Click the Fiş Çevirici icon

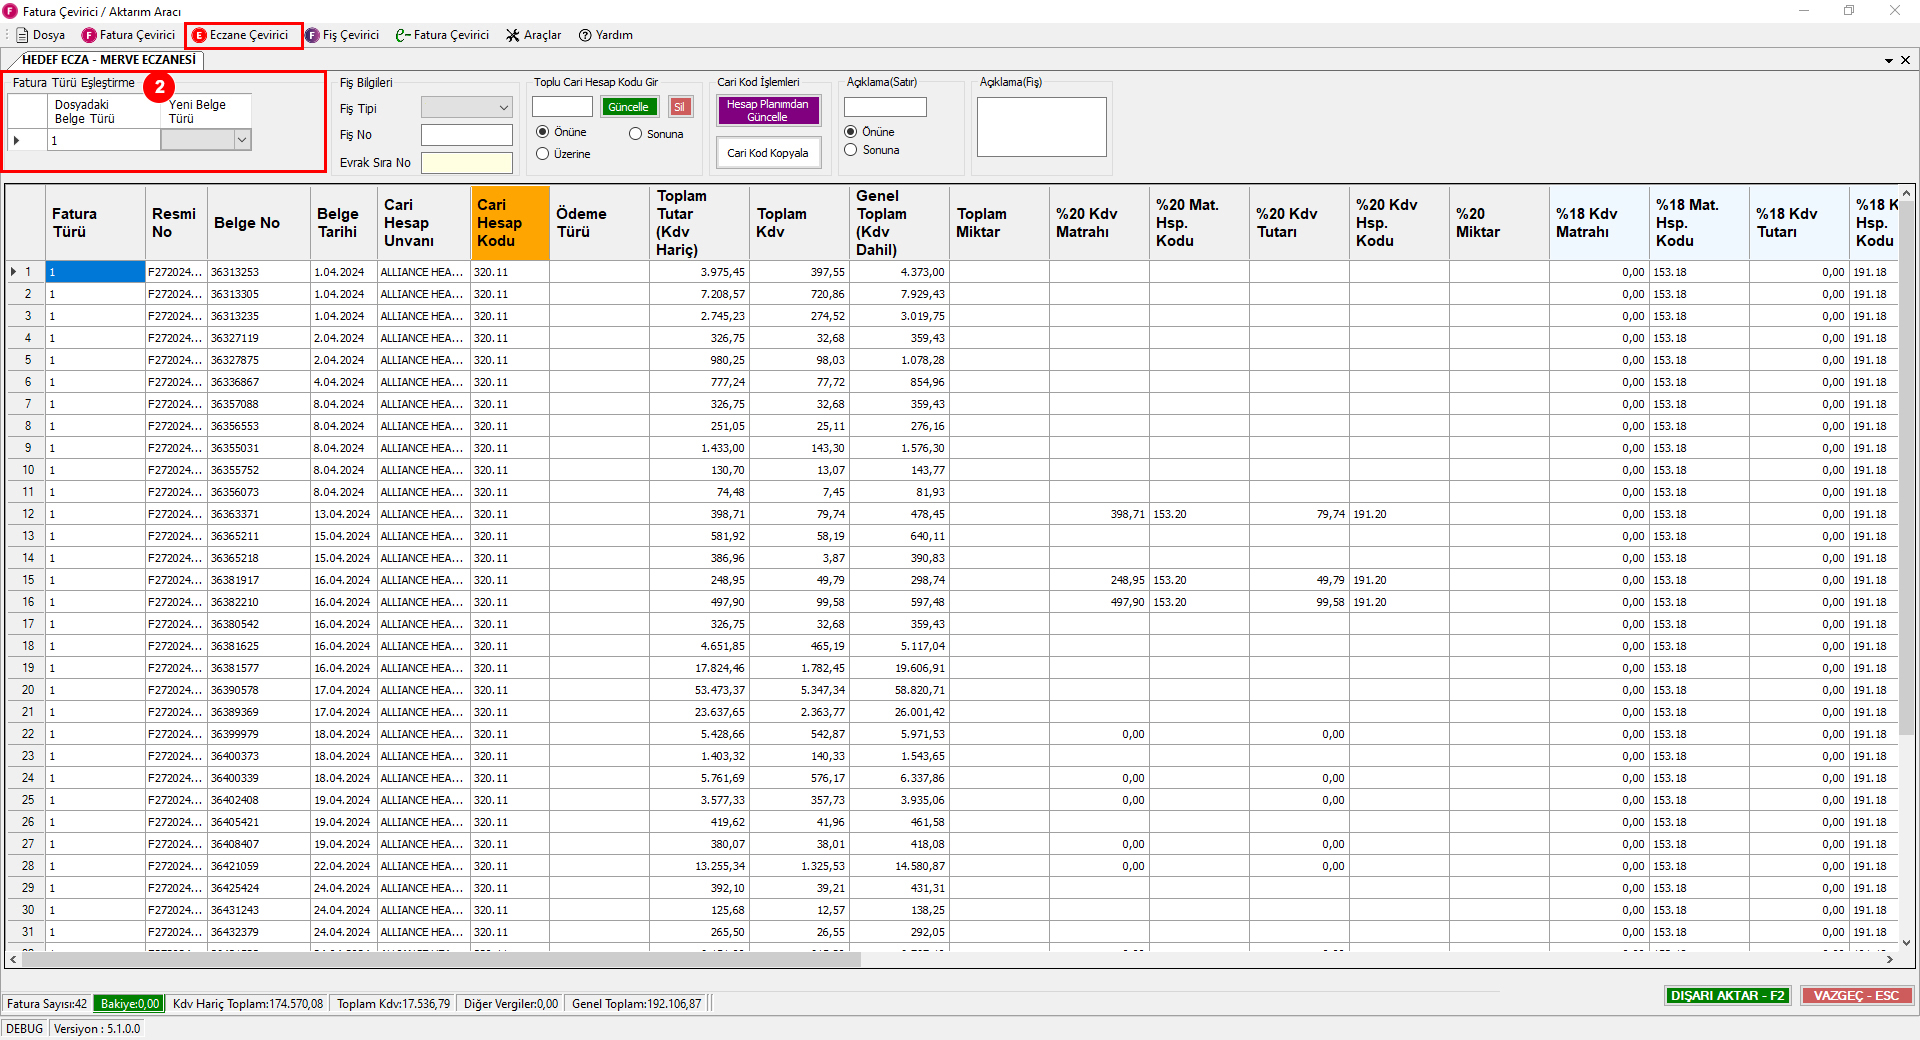[x=312, y=35]
